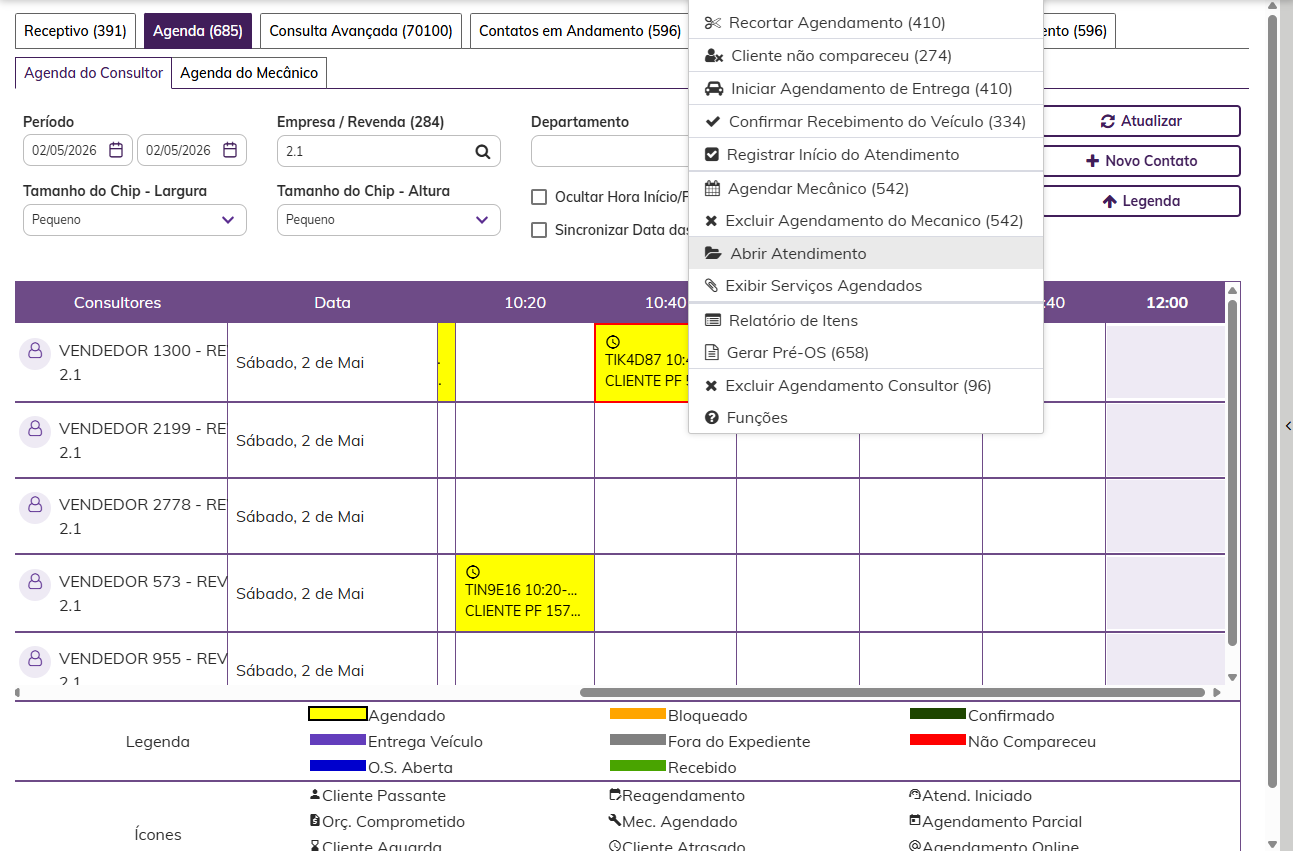Expand Tamanho do Chip - Altura dropdown
Viewport: 1293px width, 851px height.
click(x=389, y=220)
